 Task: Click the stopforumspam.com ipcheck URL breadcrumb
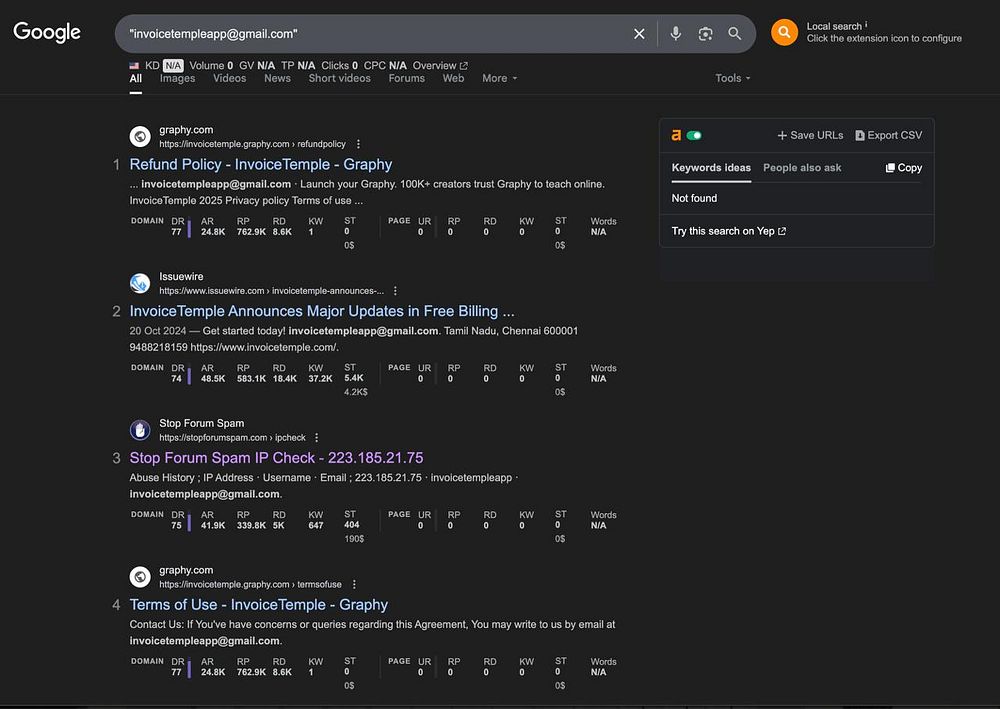(232, 437)
